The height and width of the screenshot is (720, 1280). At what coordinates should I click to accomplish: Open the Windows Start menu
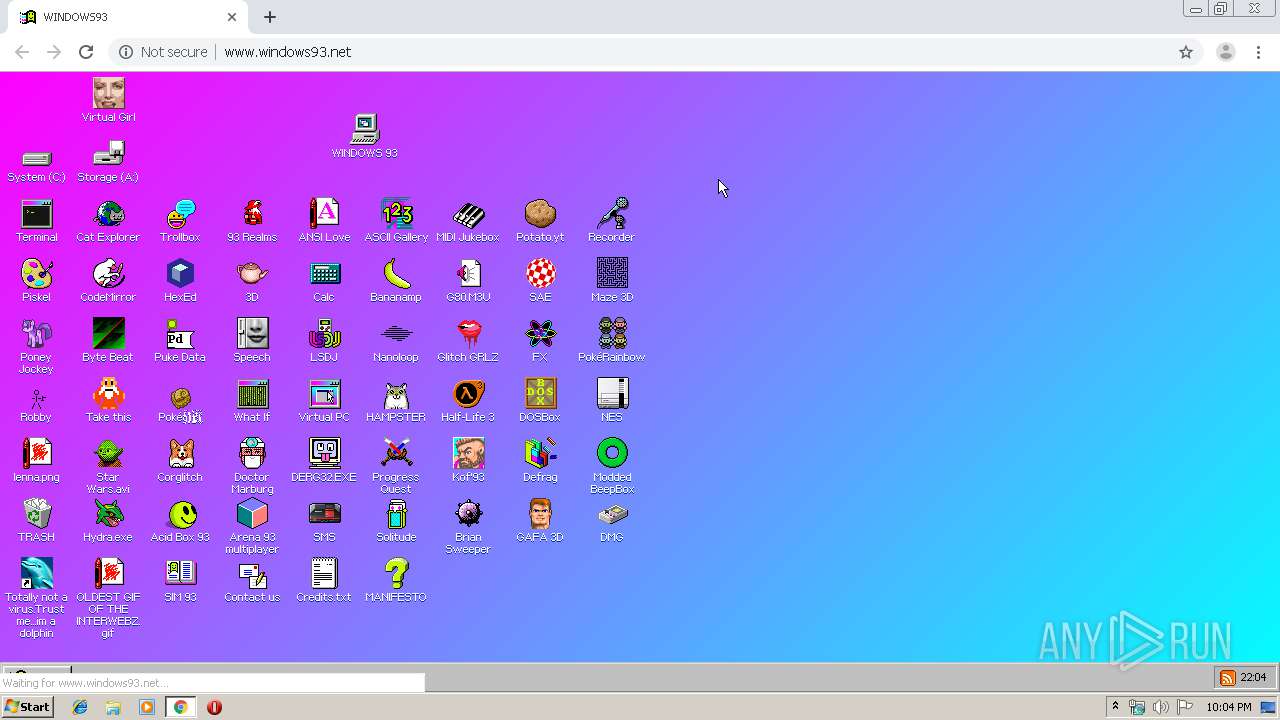(27, 707)
